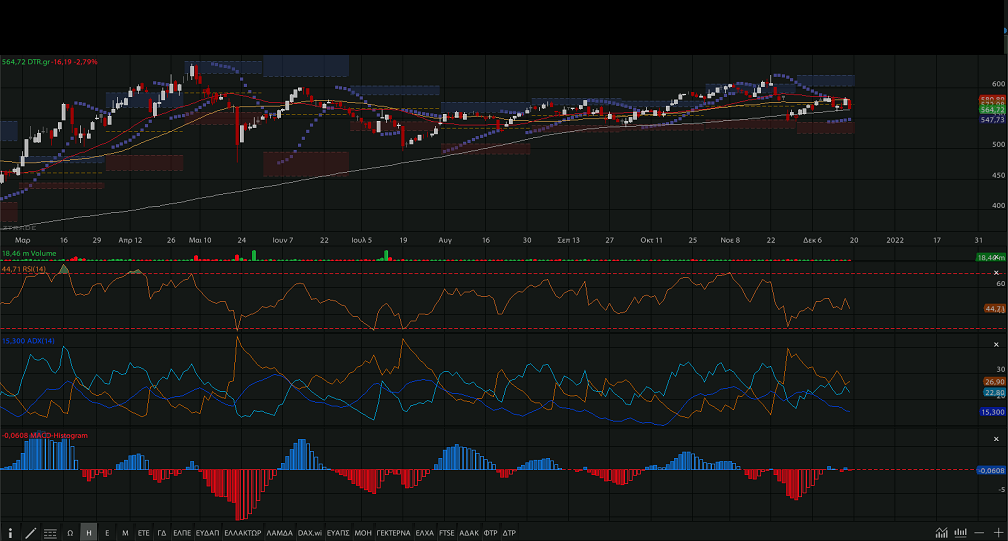Close the MACD Histogram panel

[996, 439]
